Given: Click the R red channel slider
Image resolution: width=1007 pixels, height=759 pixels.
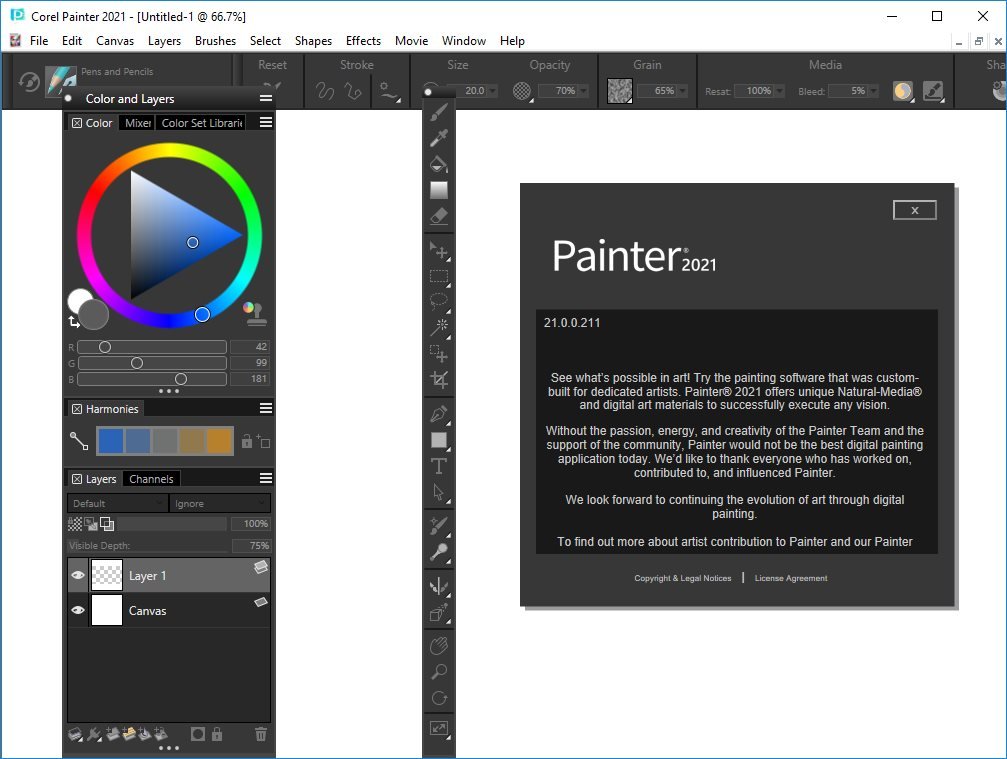Looking at the screenshot, I should (152, 347).
